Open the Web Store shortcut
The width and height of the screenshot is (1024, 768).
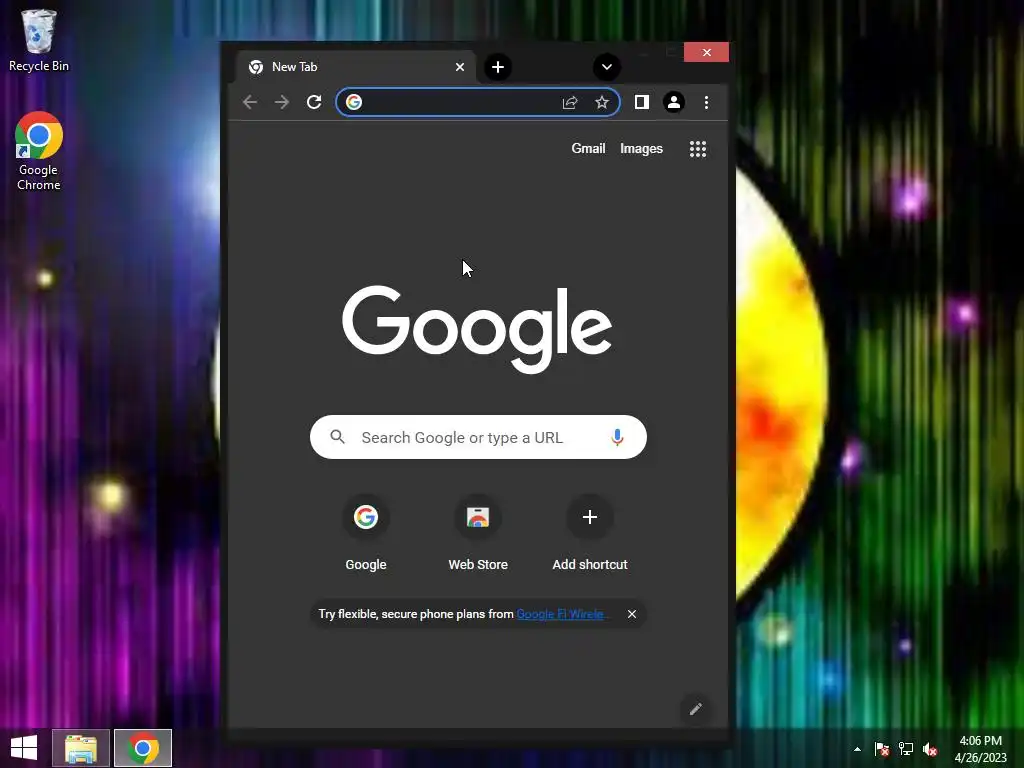pyautogui.click(x=478, y=534)
